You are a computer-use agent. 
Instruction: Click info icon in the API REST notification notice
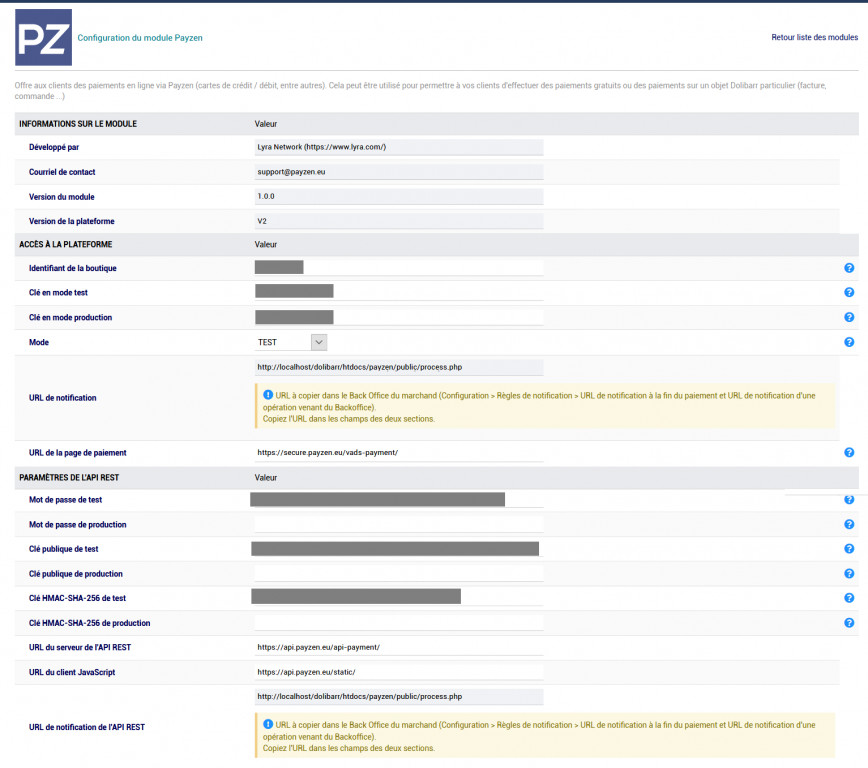(x=268, y=724)
